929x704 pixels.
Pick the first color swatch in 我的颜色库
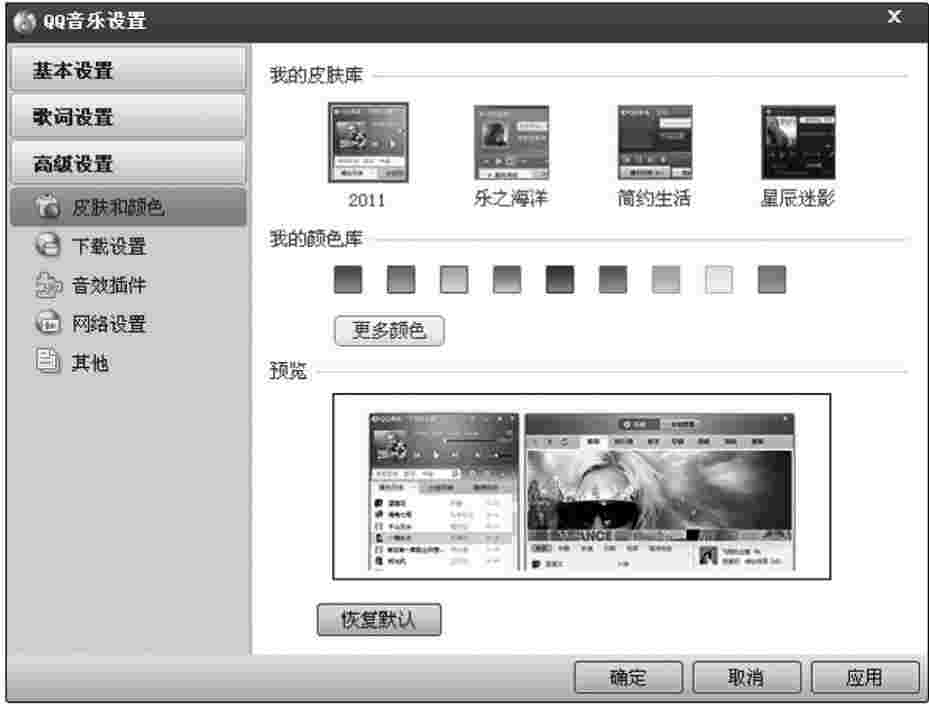click(x=347, y=279)
